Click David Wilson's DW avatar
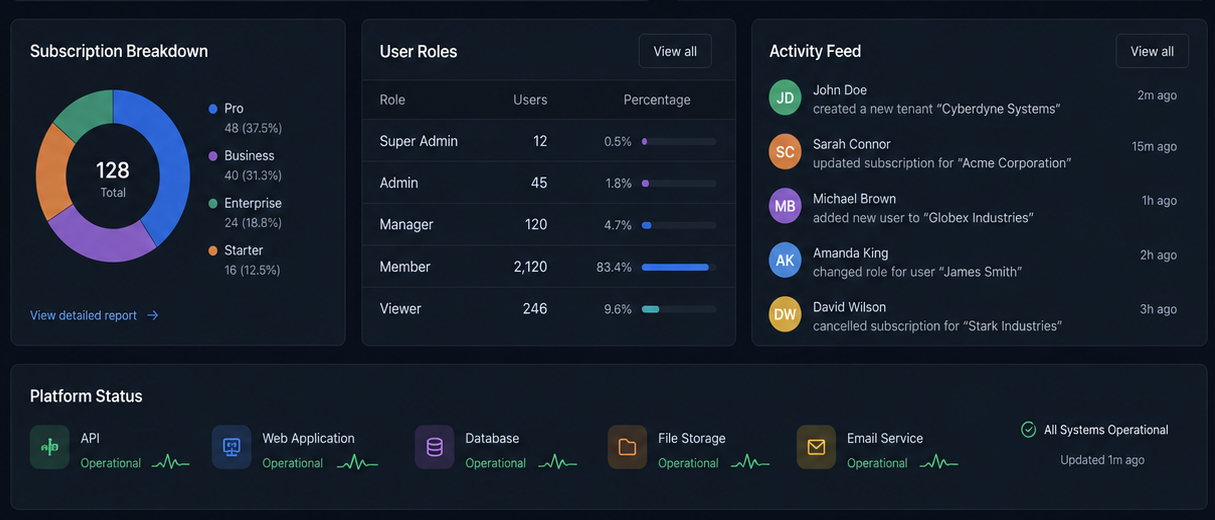Screen dimensions: 1215x520 coord(785,314)
